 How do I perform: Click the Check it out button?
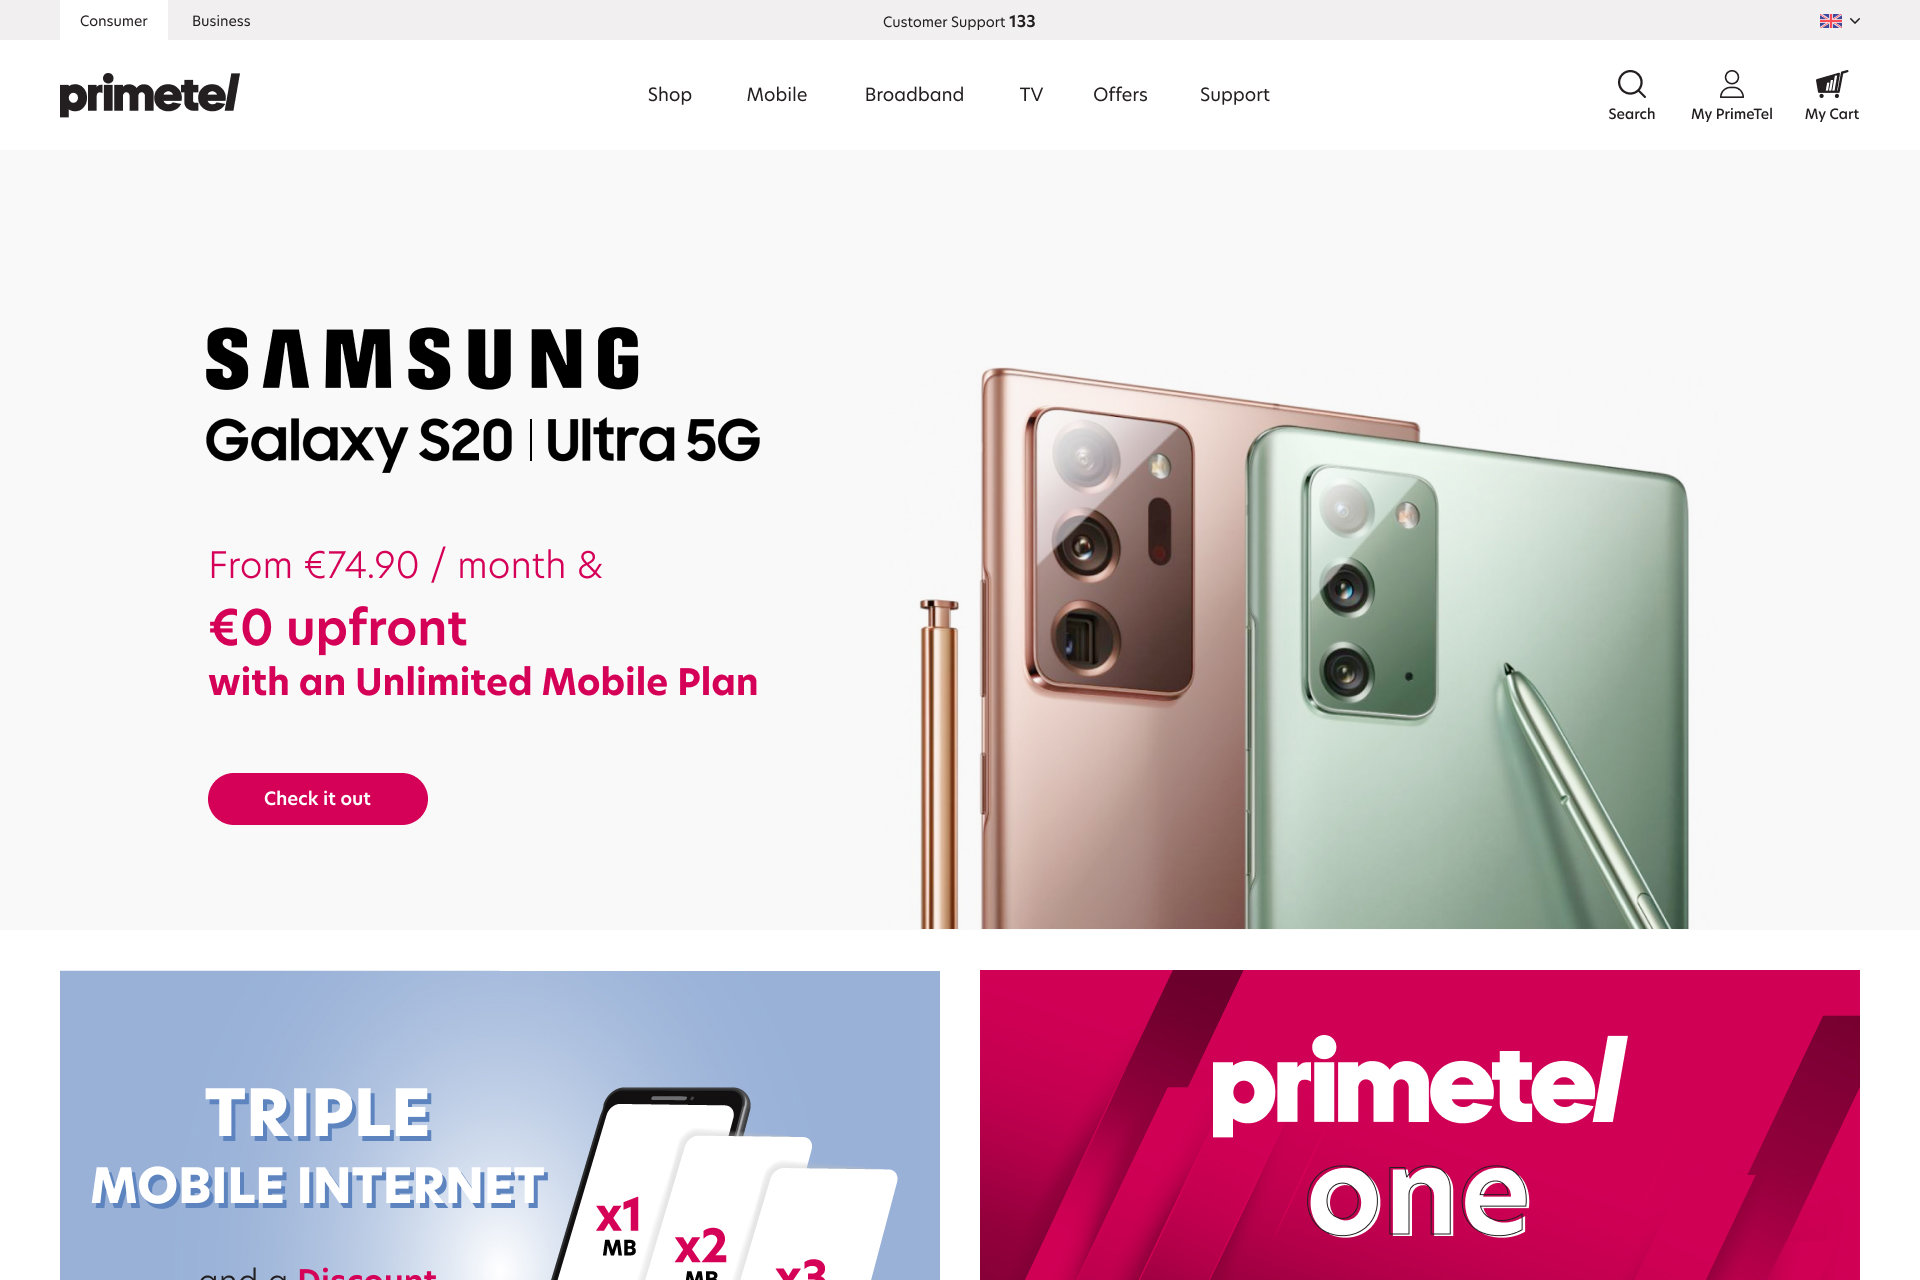point(318,799)
